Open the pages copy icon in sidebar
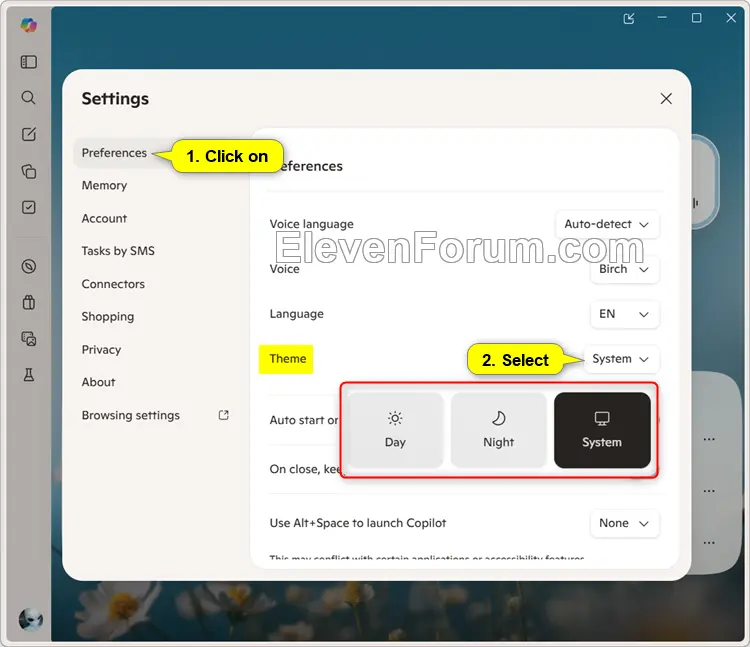Viewport: 750px width, 647px height. (x=29, y=171)
